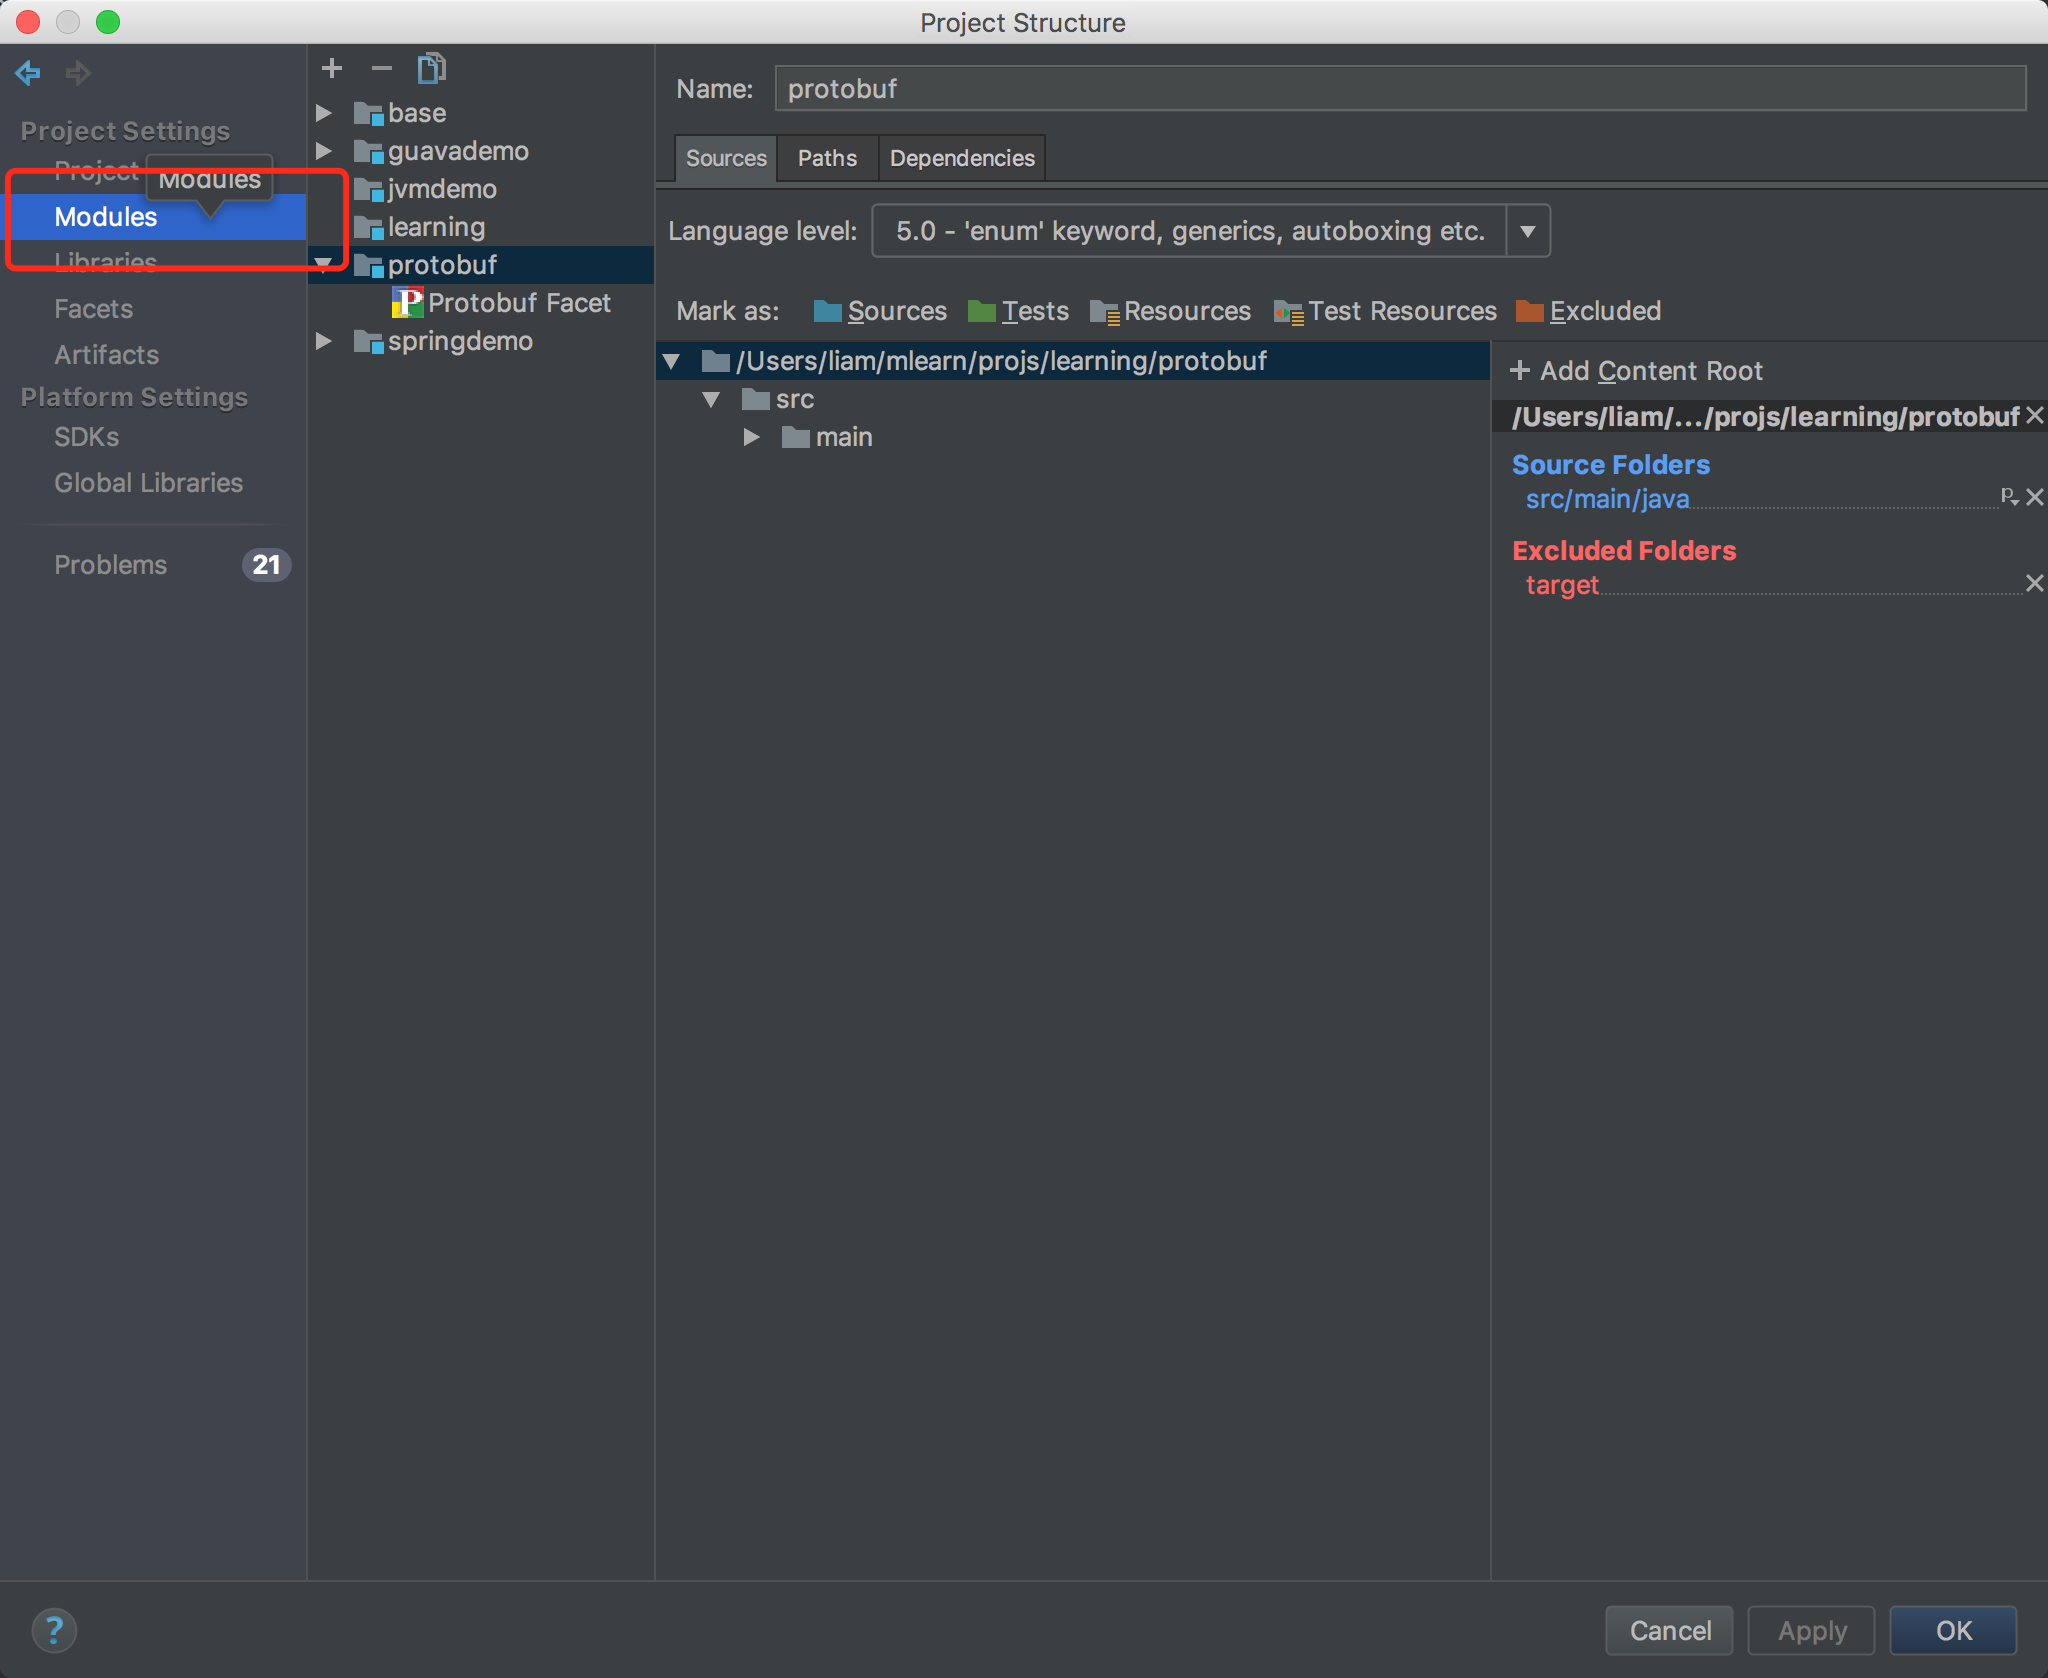This screenshot has width=2048, height=1678.
Task: Remove the target excluded folder with its X
Action: coord(2034,583)
